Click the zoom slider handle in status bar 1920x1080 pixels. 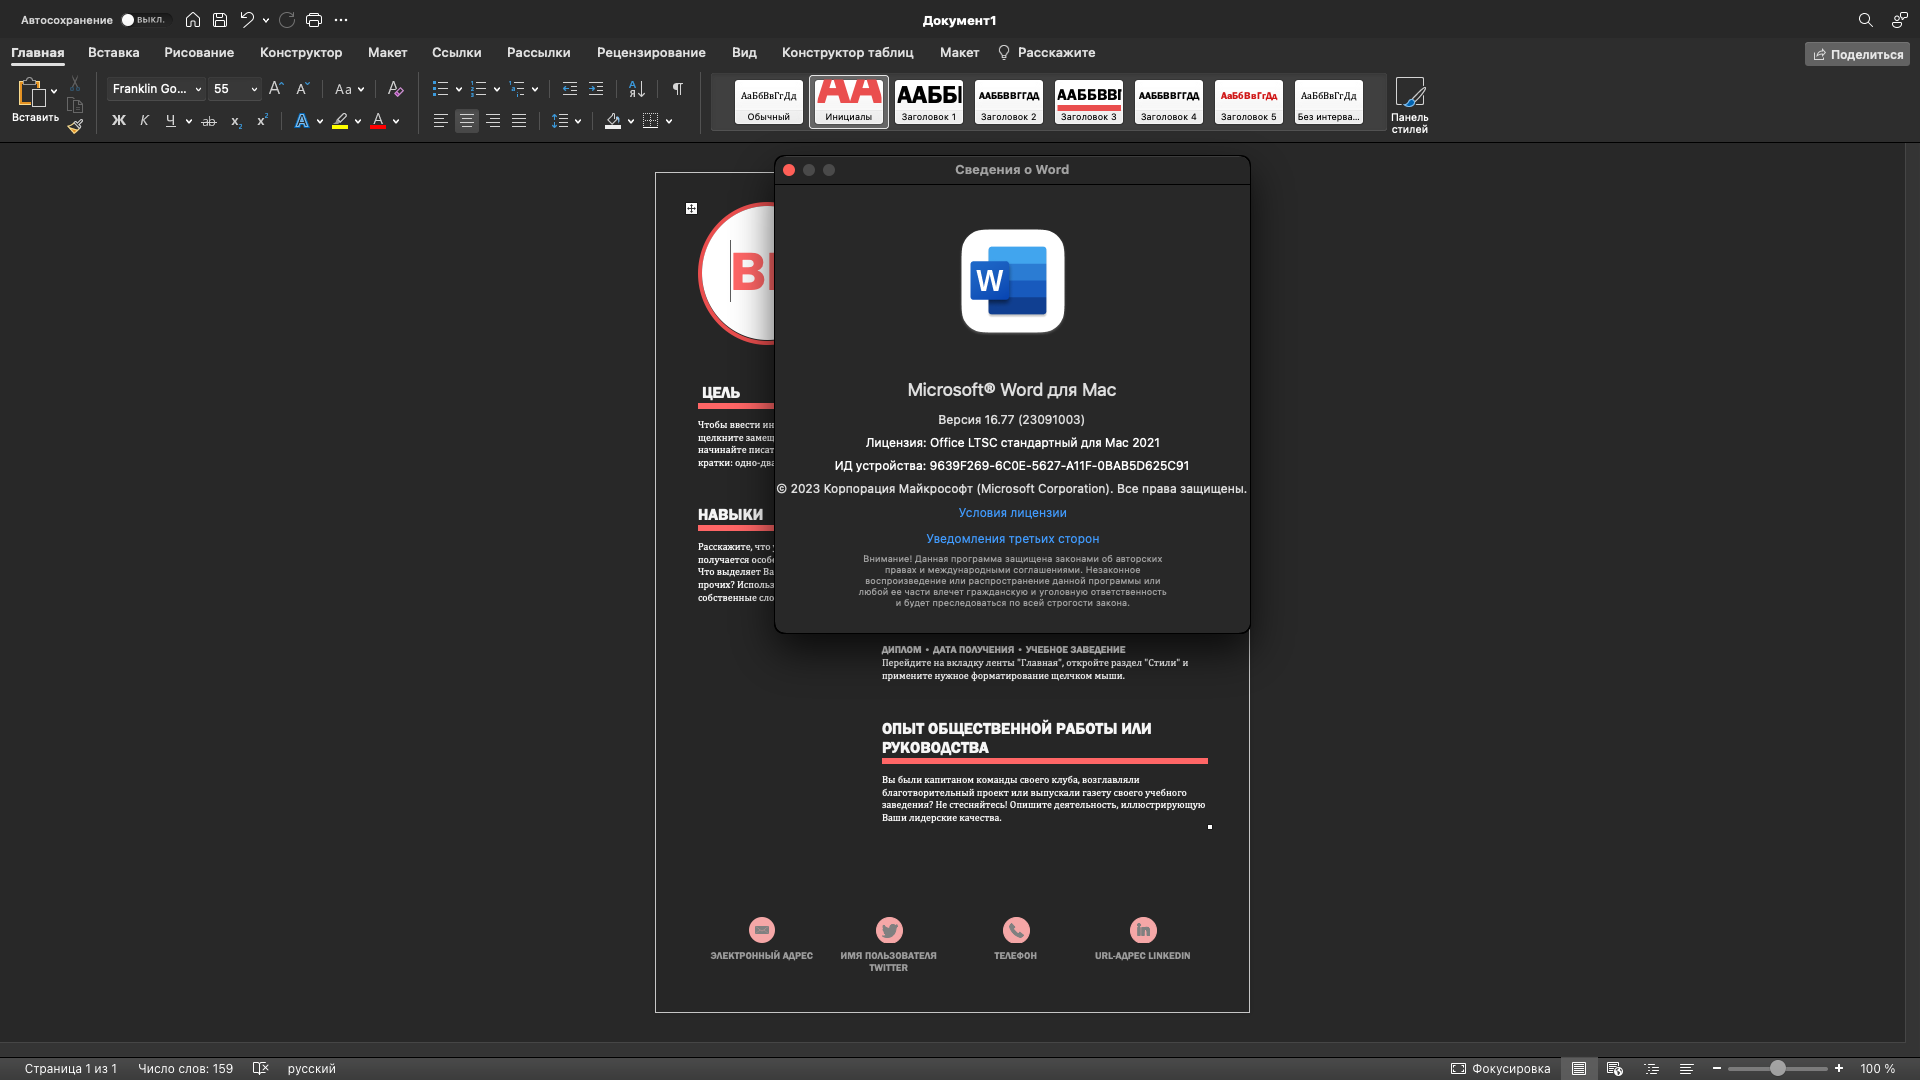[x=1778, y=1068]
